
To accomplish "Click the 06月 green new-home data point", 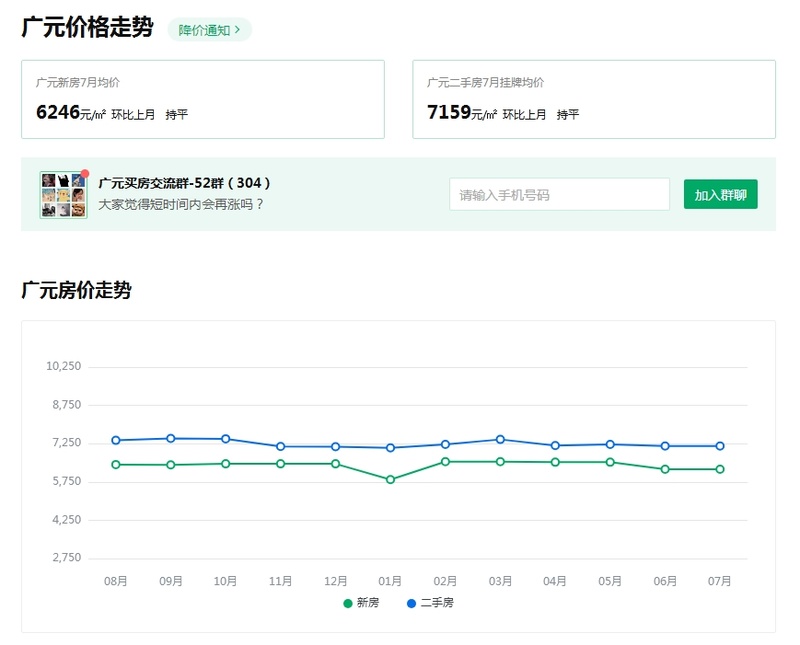I will point(665,469).
